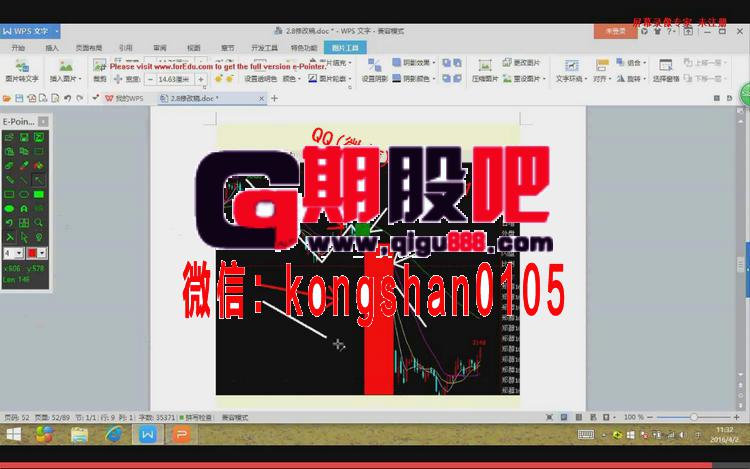
Task: Click the 设置阴影 shadow toggle icon
Action: pyautogui.click(x=375, y=65)
